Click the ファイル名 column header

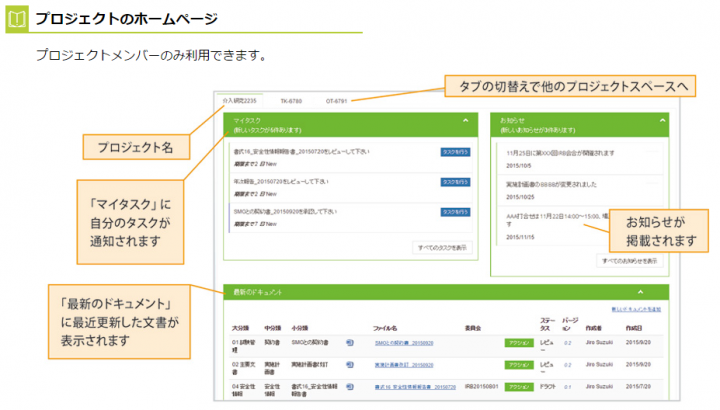click(x=385, y=328)
